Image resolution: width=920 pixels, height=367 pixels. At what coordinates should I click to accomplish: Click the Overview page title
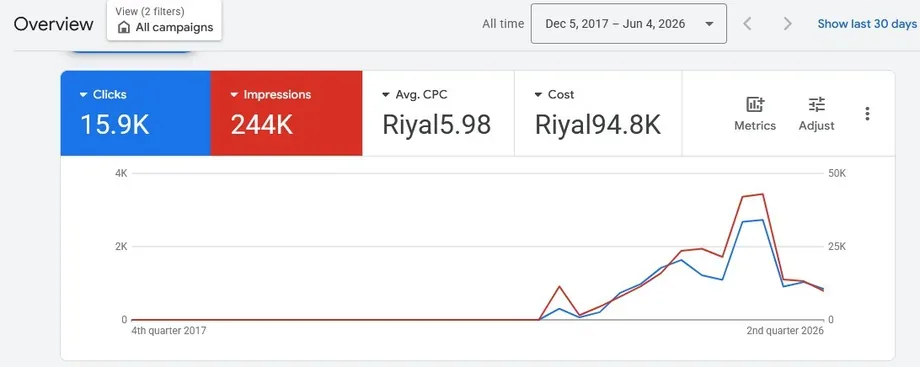[x=53, y=24]
